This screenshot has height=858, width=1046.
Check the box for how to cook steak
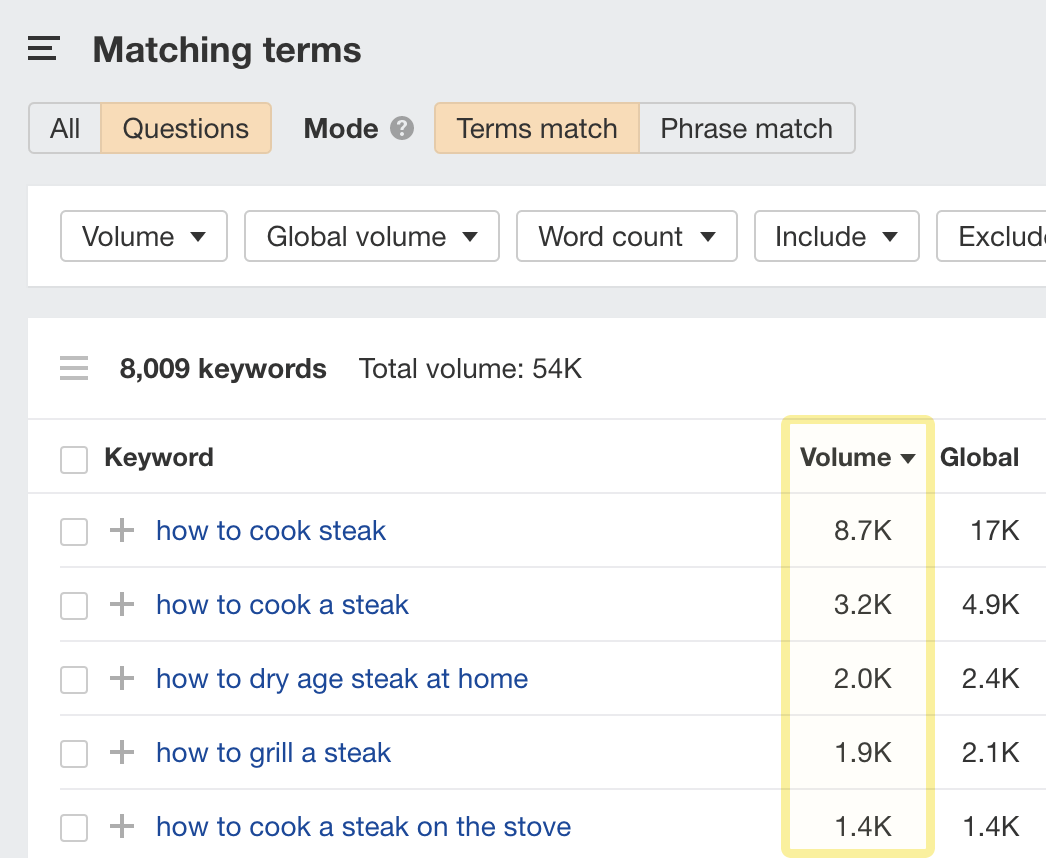point(74,532)
